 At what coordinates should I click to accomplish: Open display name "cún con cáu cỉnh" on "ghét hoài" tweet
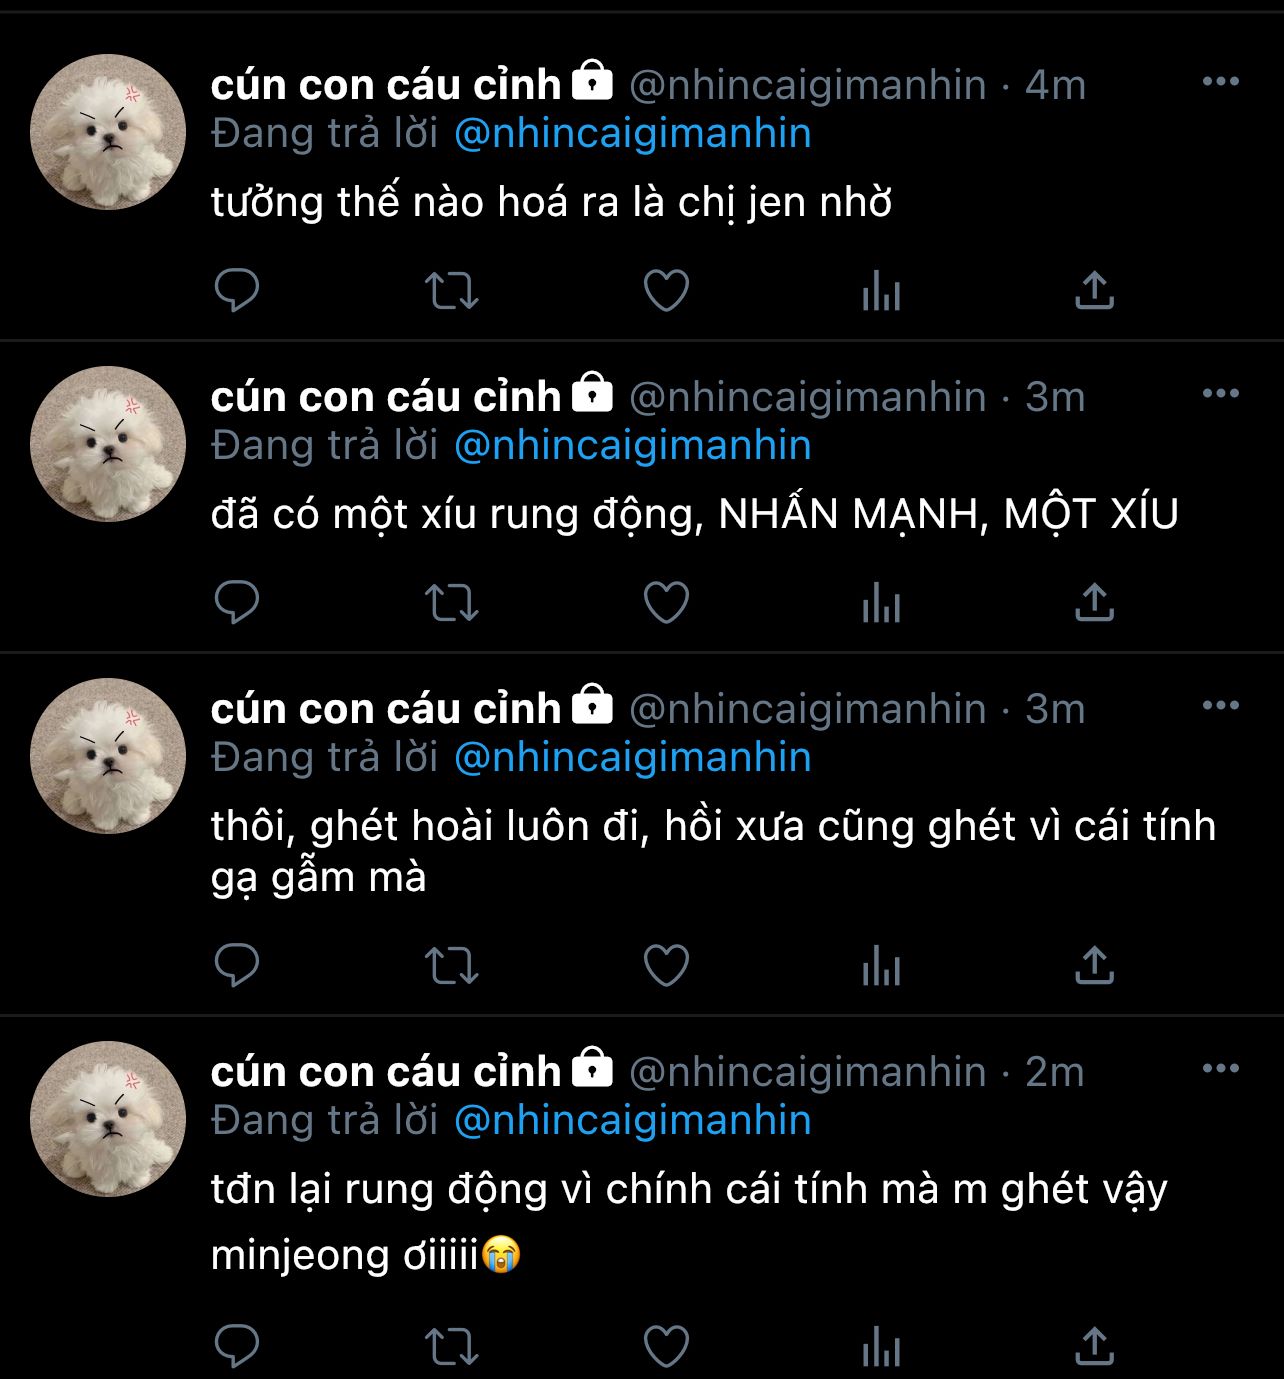pyautogui.click(x=386, y=709)
